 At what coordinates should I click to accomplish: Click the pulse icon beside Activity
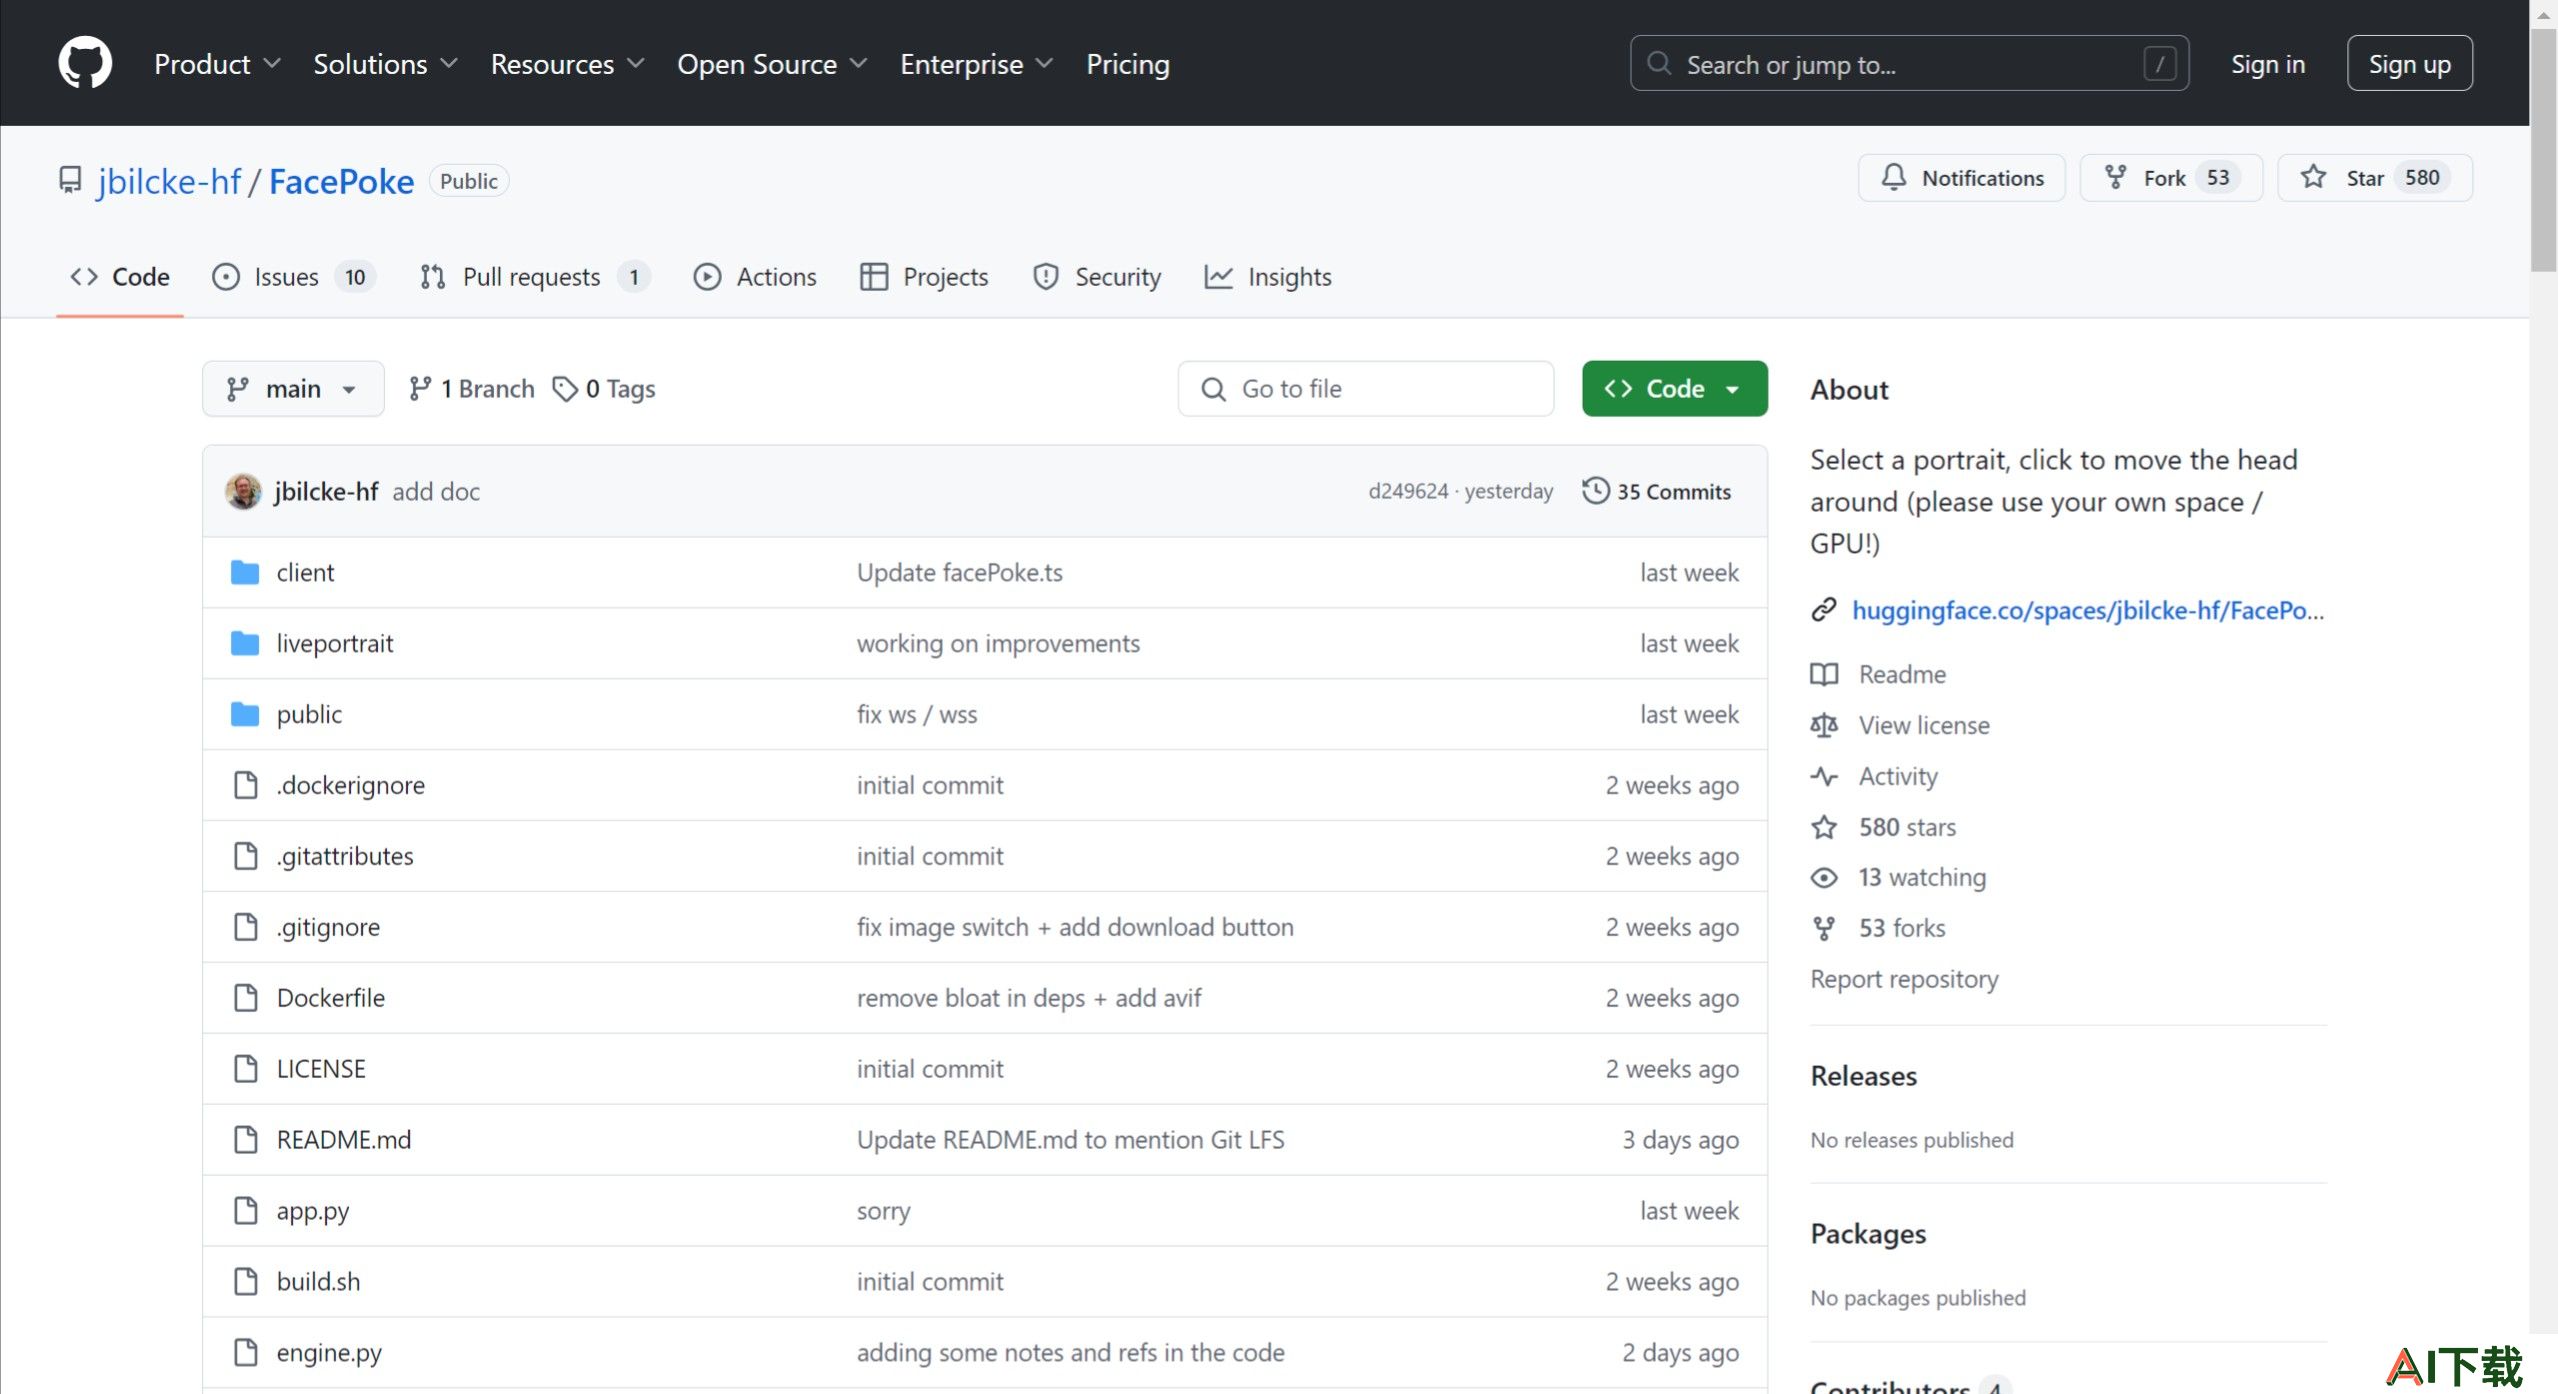coord(1824,776)
